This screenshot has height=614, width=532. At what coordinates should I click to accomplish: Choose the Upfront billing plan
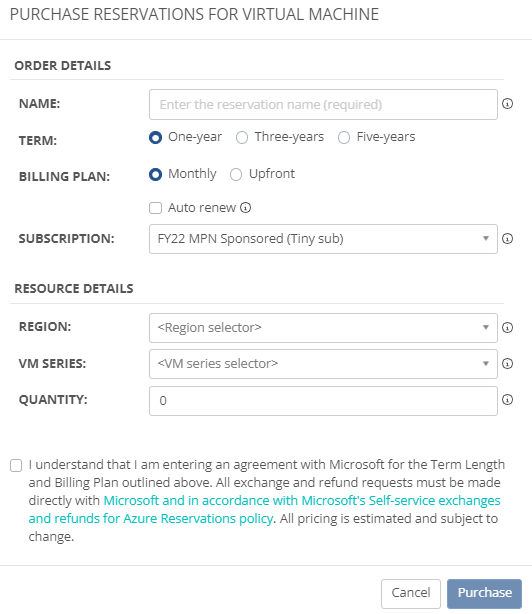236,174
